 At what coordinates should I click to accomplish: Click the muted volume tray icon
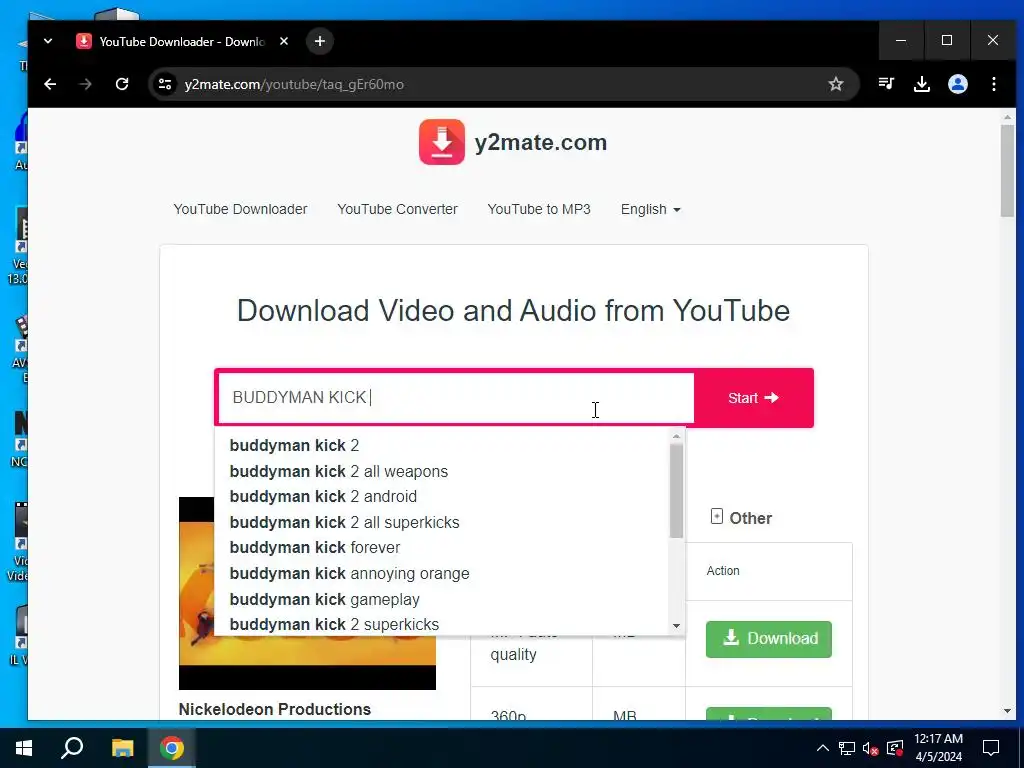(x=871, y=748)
